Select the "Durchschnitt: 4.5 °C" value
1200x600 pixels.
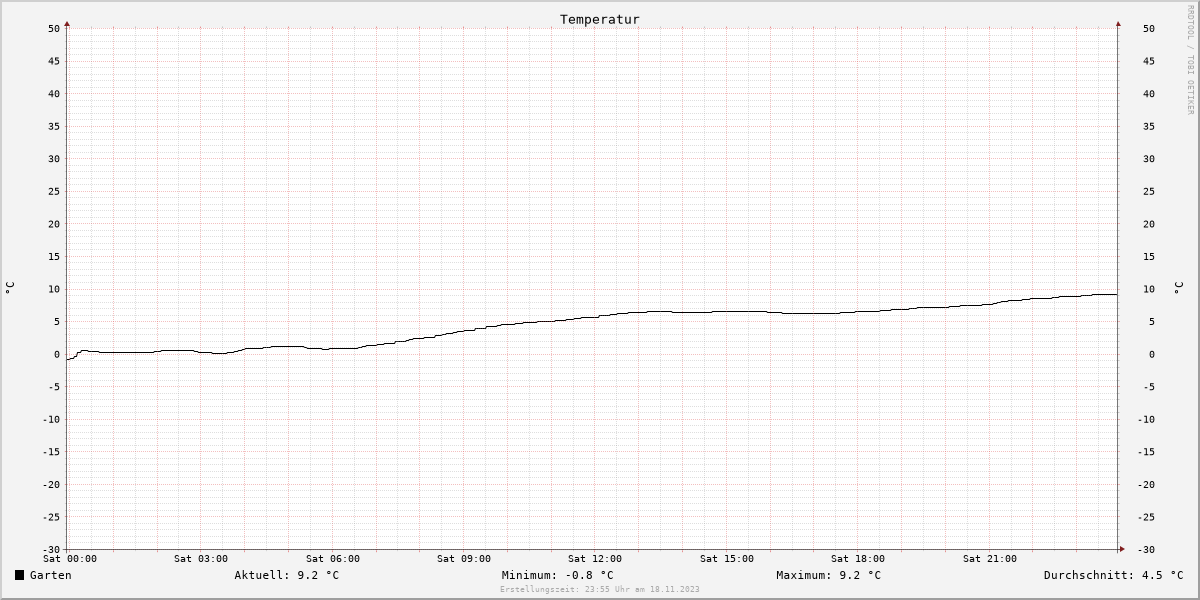[x=1114, y=575]
